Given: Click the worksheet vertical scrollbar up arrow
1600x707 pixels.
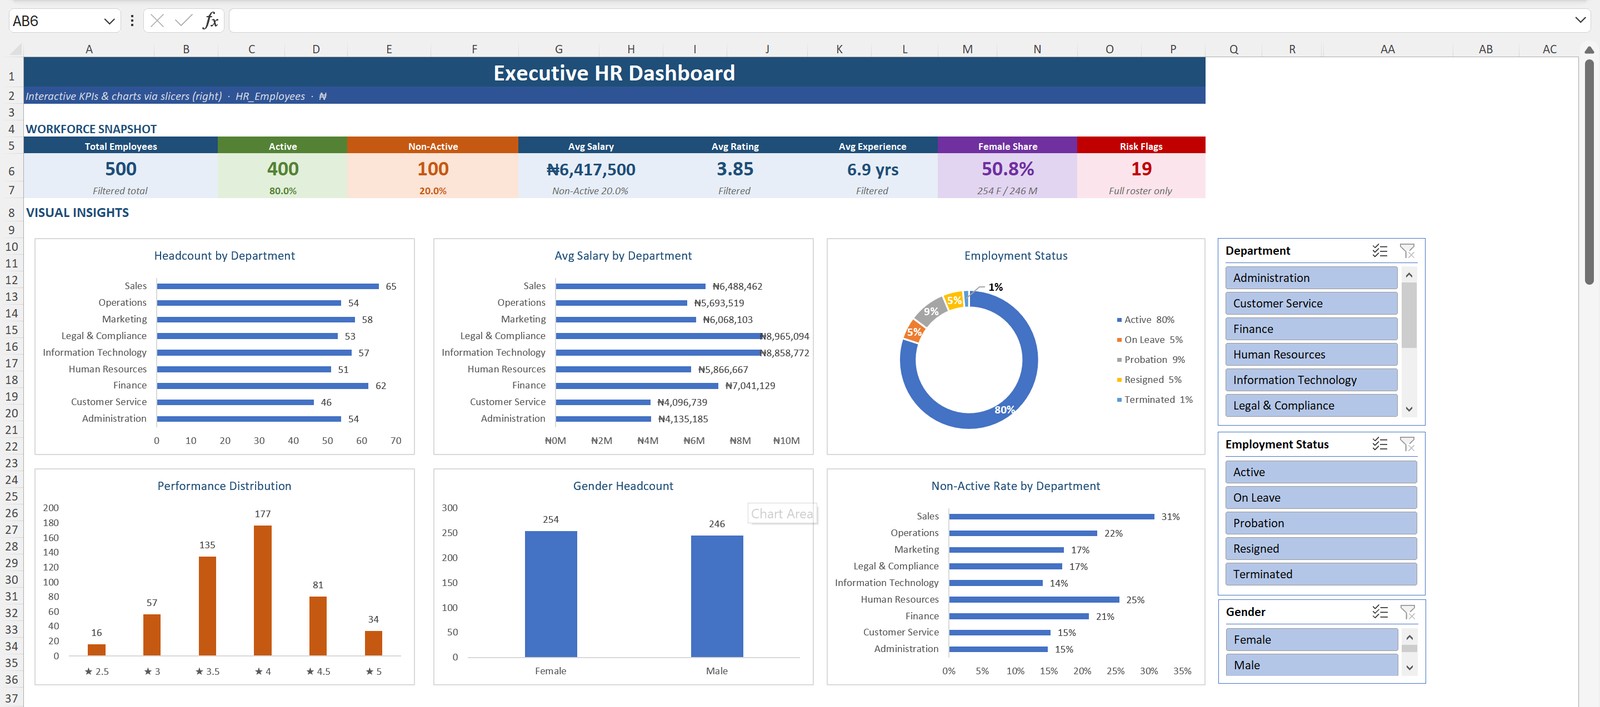Looking at the screenshot, I should click(1588, 50).
